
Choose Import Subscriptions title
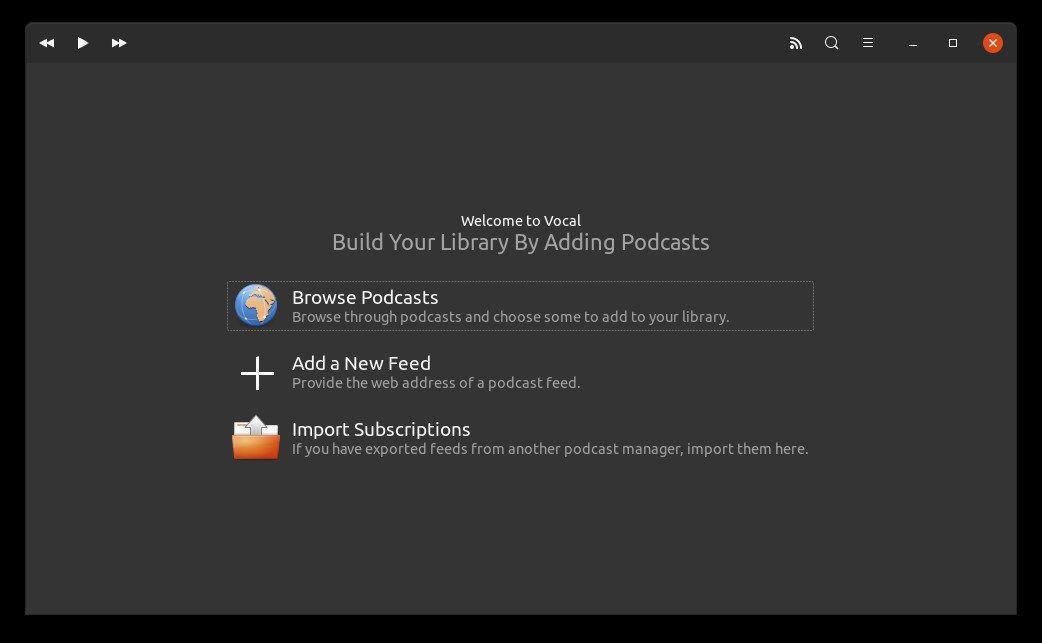coord(381,429)
